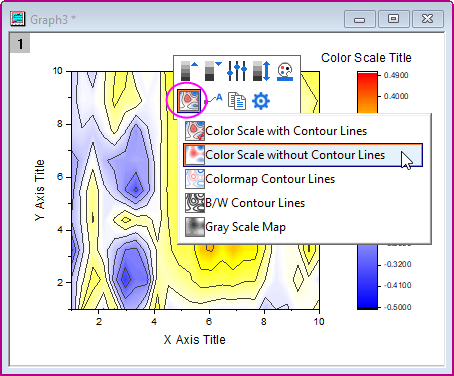Choose Color Scale without Contour Lines
The image size is (454, 376).
tap(303, 155)
